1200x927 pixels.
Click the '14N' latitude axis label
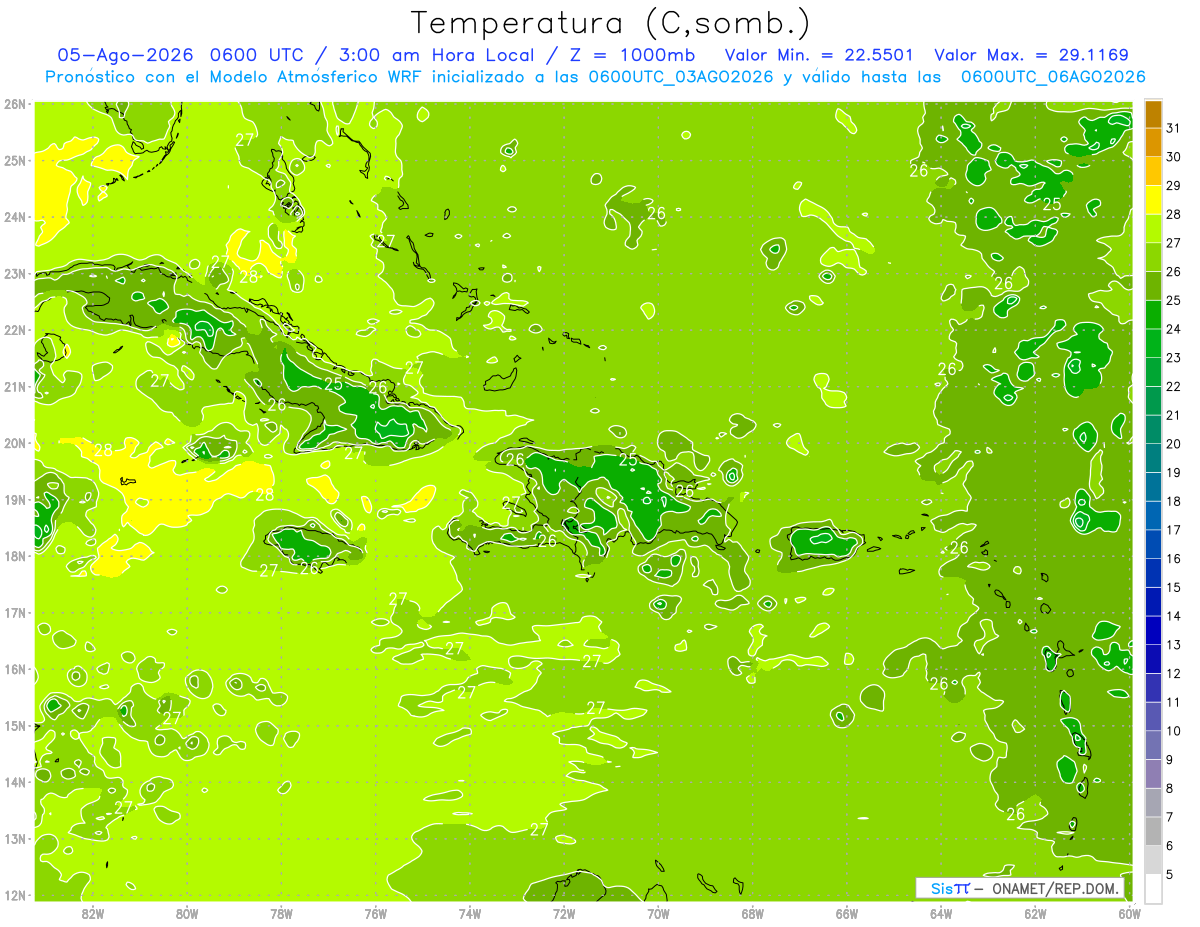point(15,782)
